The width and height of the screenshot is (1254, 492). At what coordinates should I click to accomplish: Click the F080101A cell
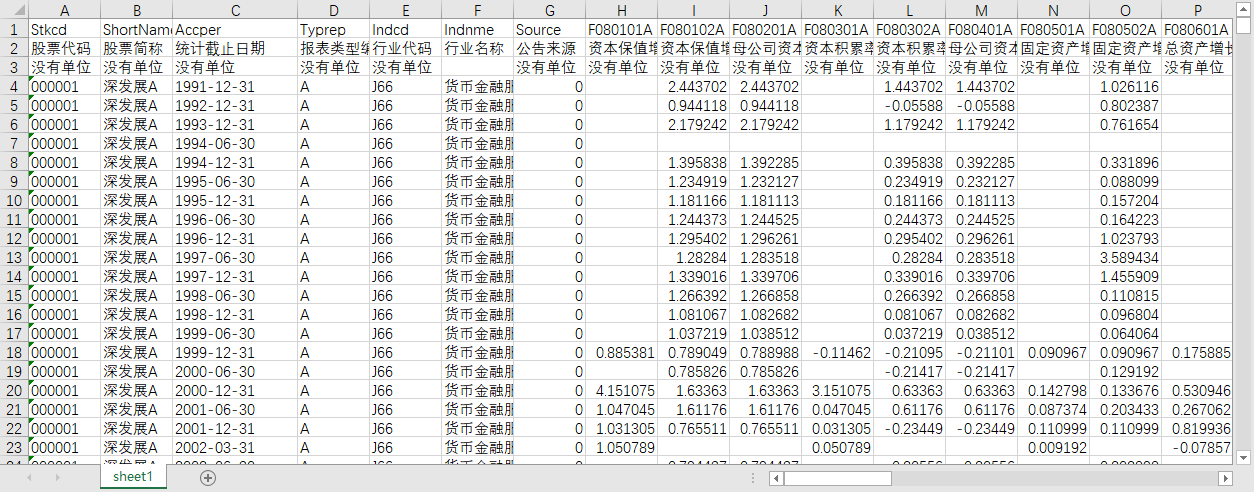622,30
